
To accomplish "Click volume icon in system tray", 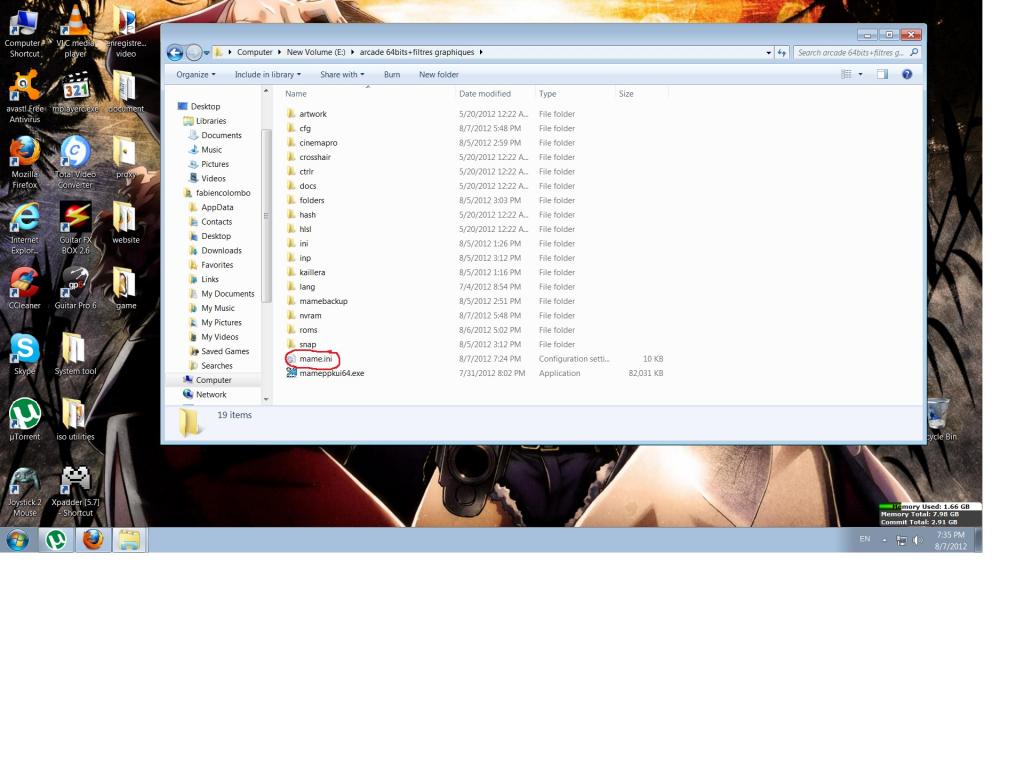I will tap(918, 540).
